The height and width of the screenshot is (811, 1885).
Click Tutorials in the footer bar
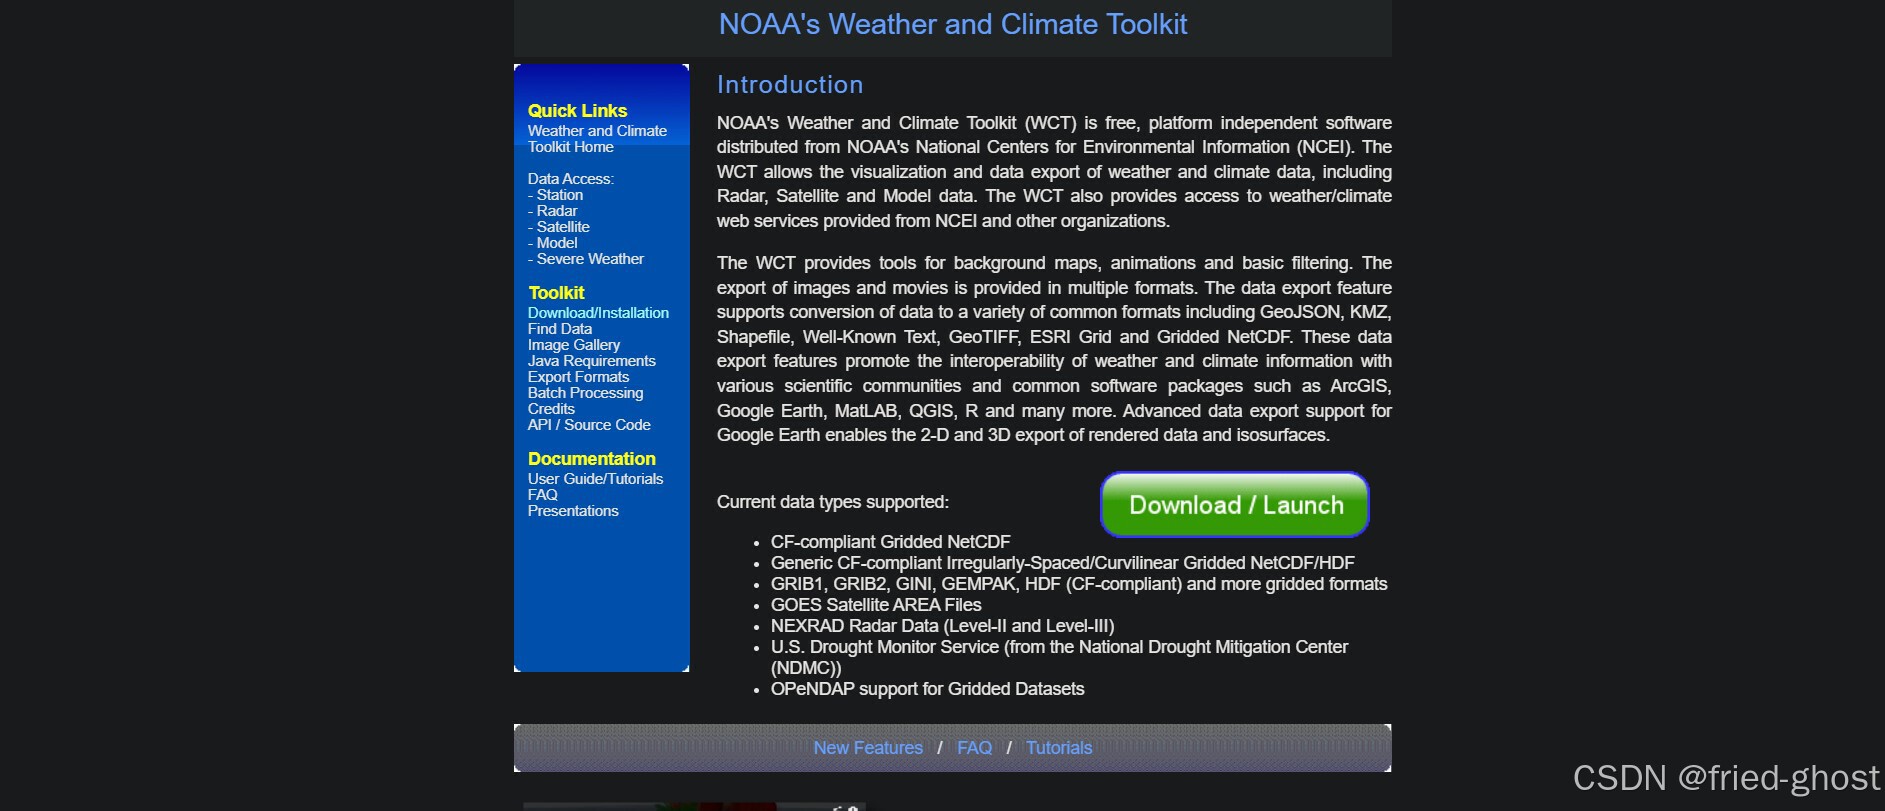1059,748
